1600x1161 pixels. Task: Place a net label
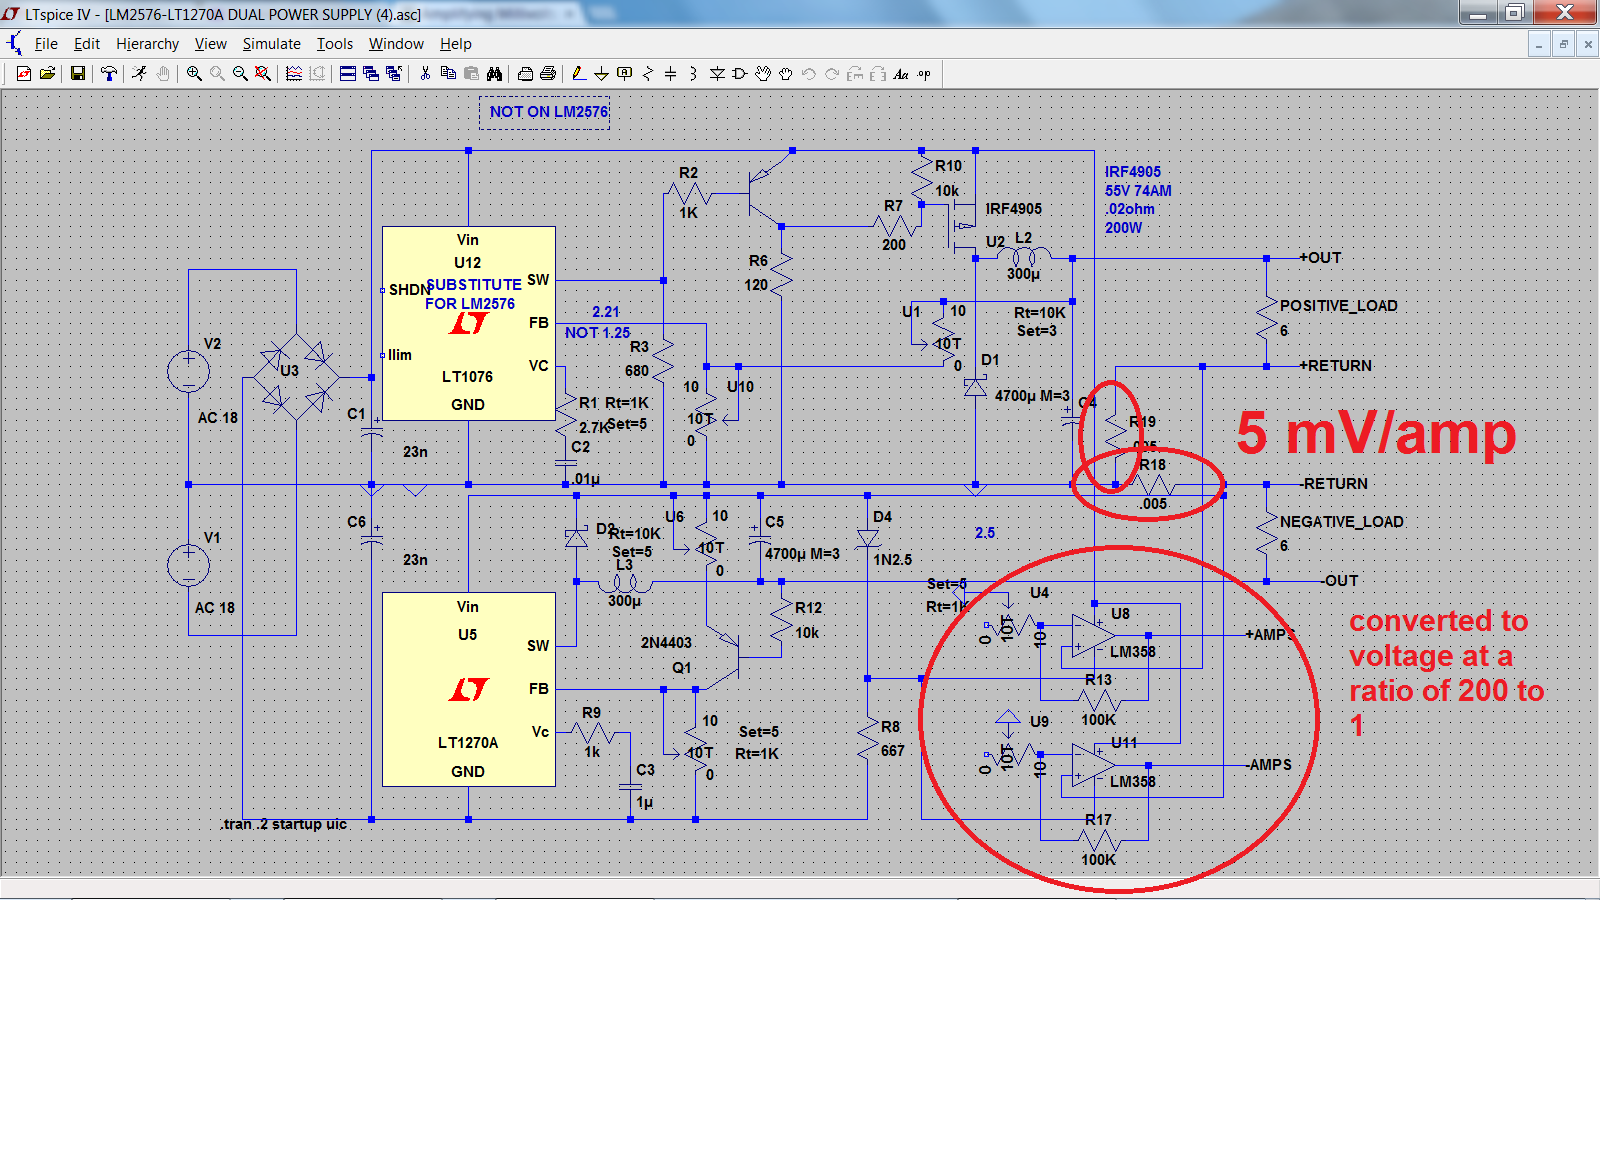click(624, 73)
